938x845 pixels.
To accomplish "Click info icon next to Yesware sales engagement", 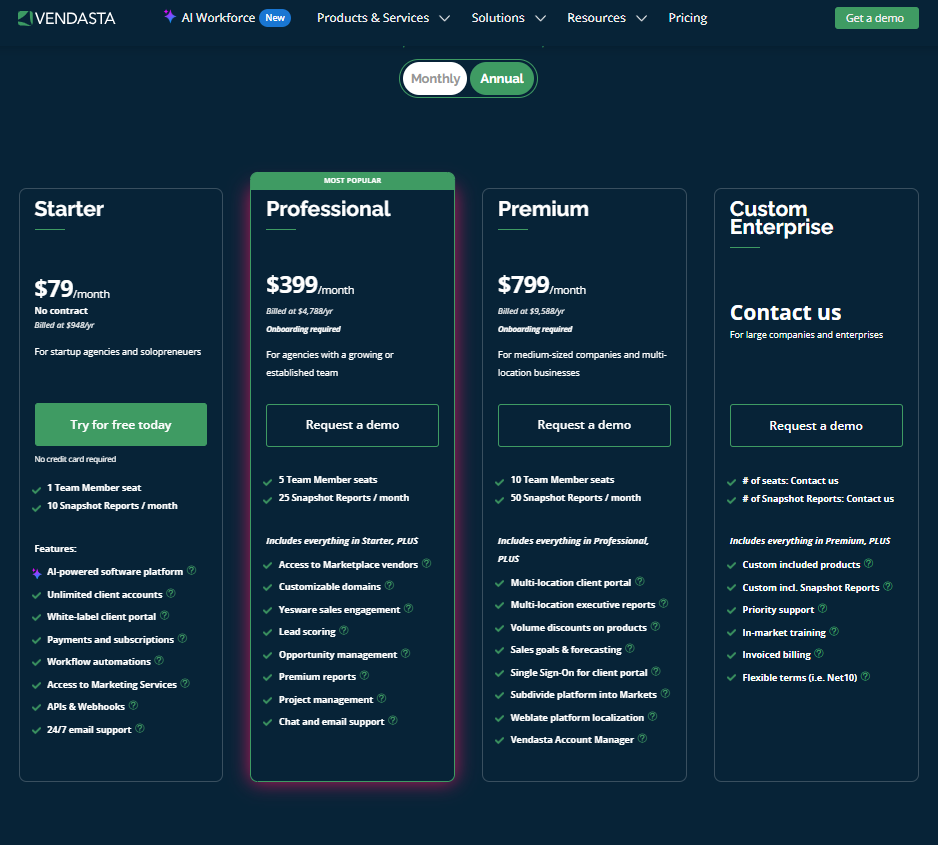I will click(x=408, y=609).
